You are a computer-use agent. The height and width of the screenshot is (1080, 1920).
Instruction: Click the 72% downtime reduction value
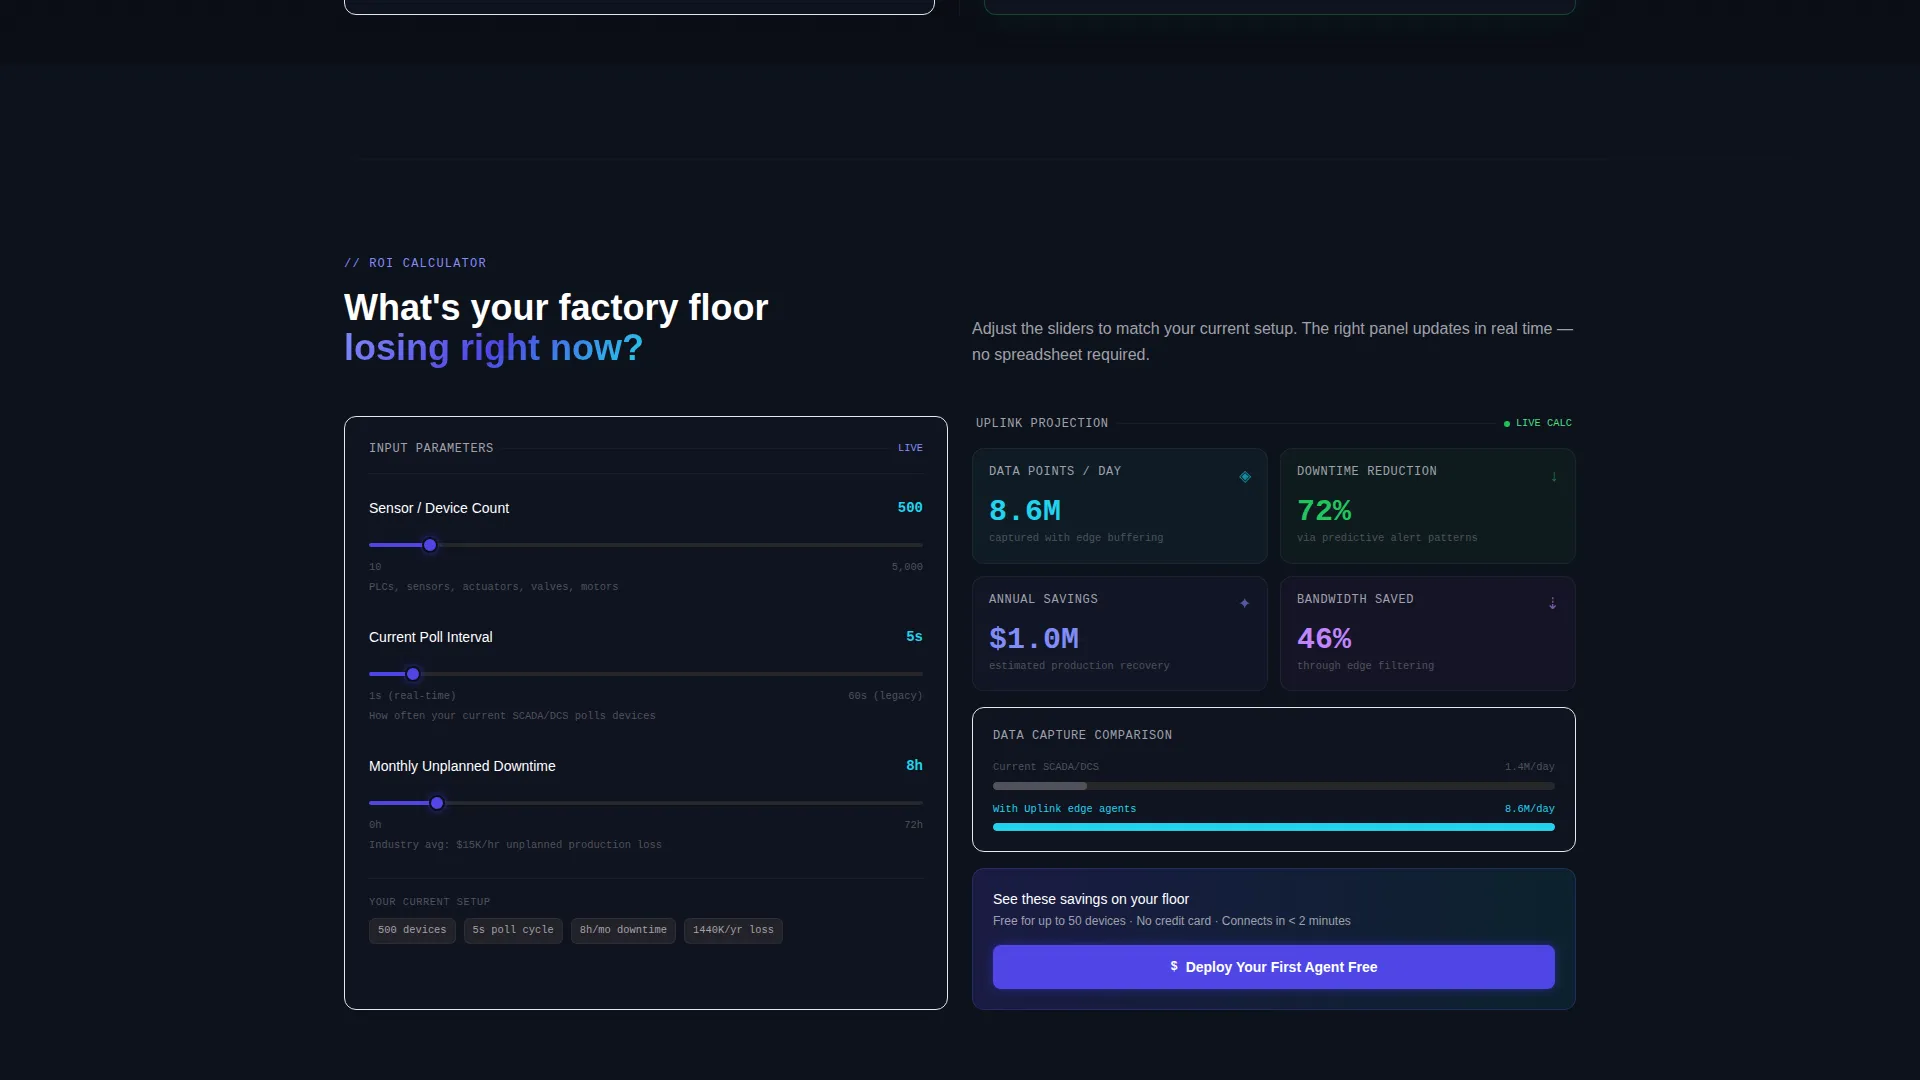pyautogui.click(x=1324, y=511)
